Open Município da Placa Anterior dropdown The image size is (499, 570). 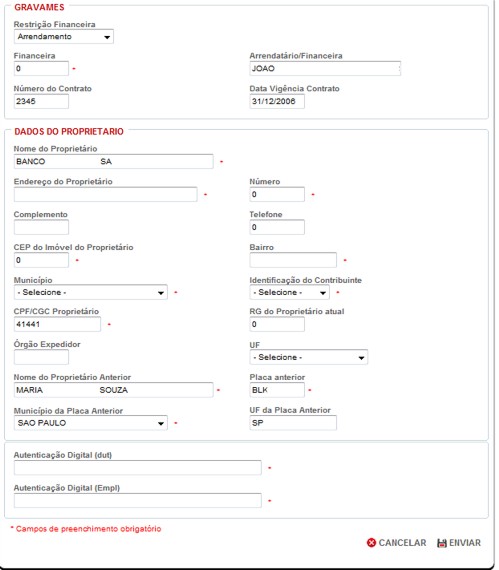[90, 423]
